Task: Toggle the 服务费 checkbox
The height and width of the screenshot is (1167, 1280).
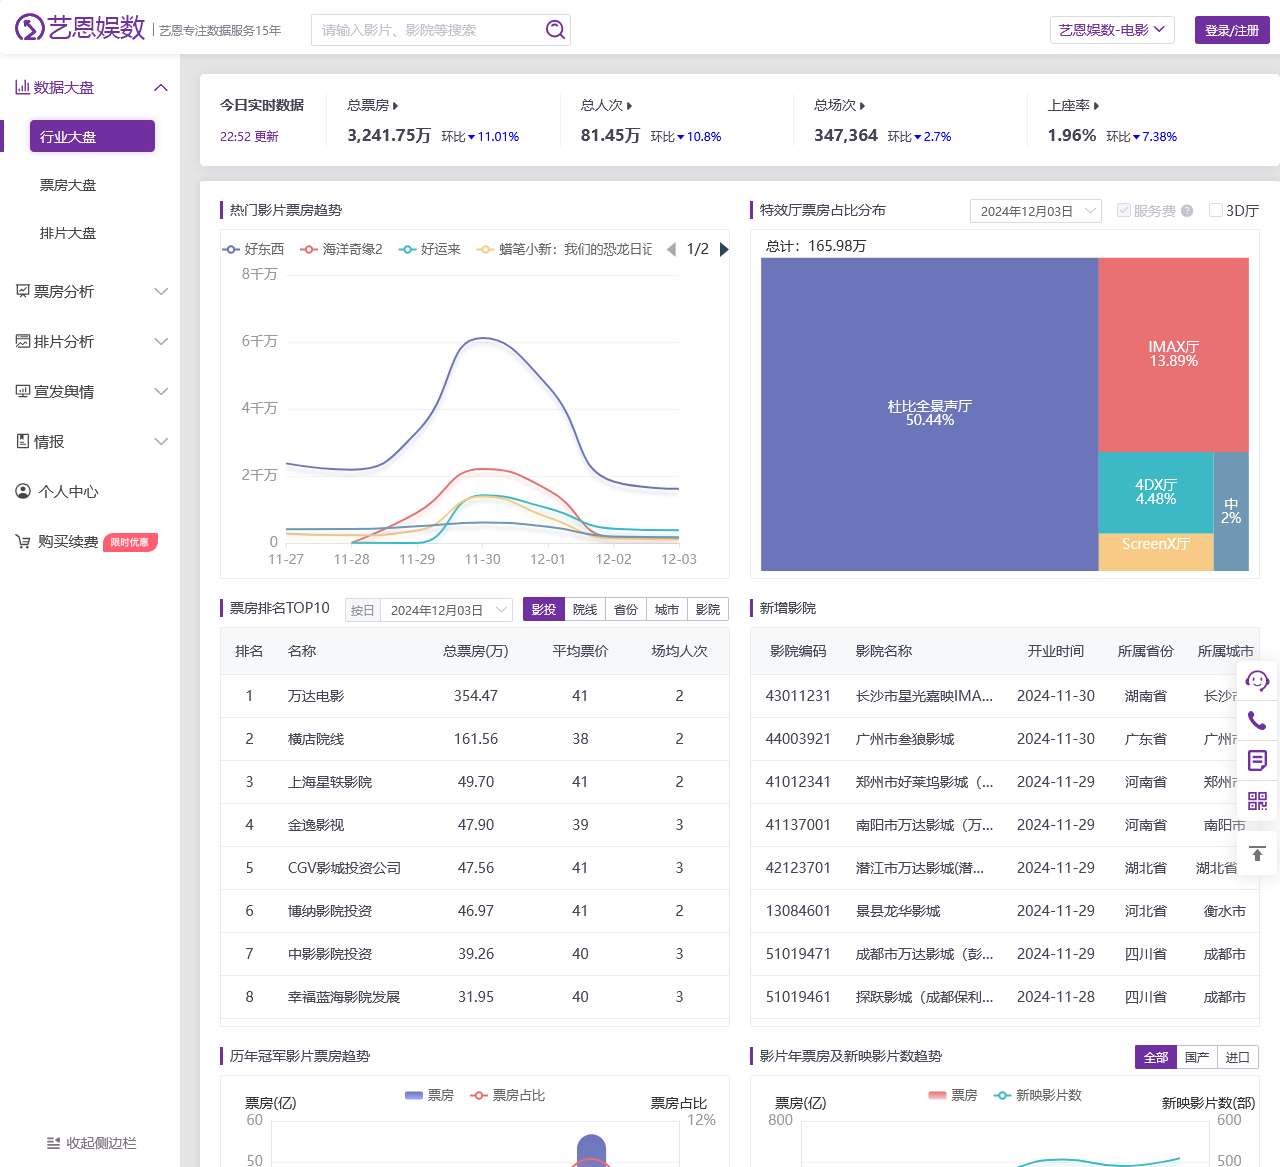Action: 1124,210
